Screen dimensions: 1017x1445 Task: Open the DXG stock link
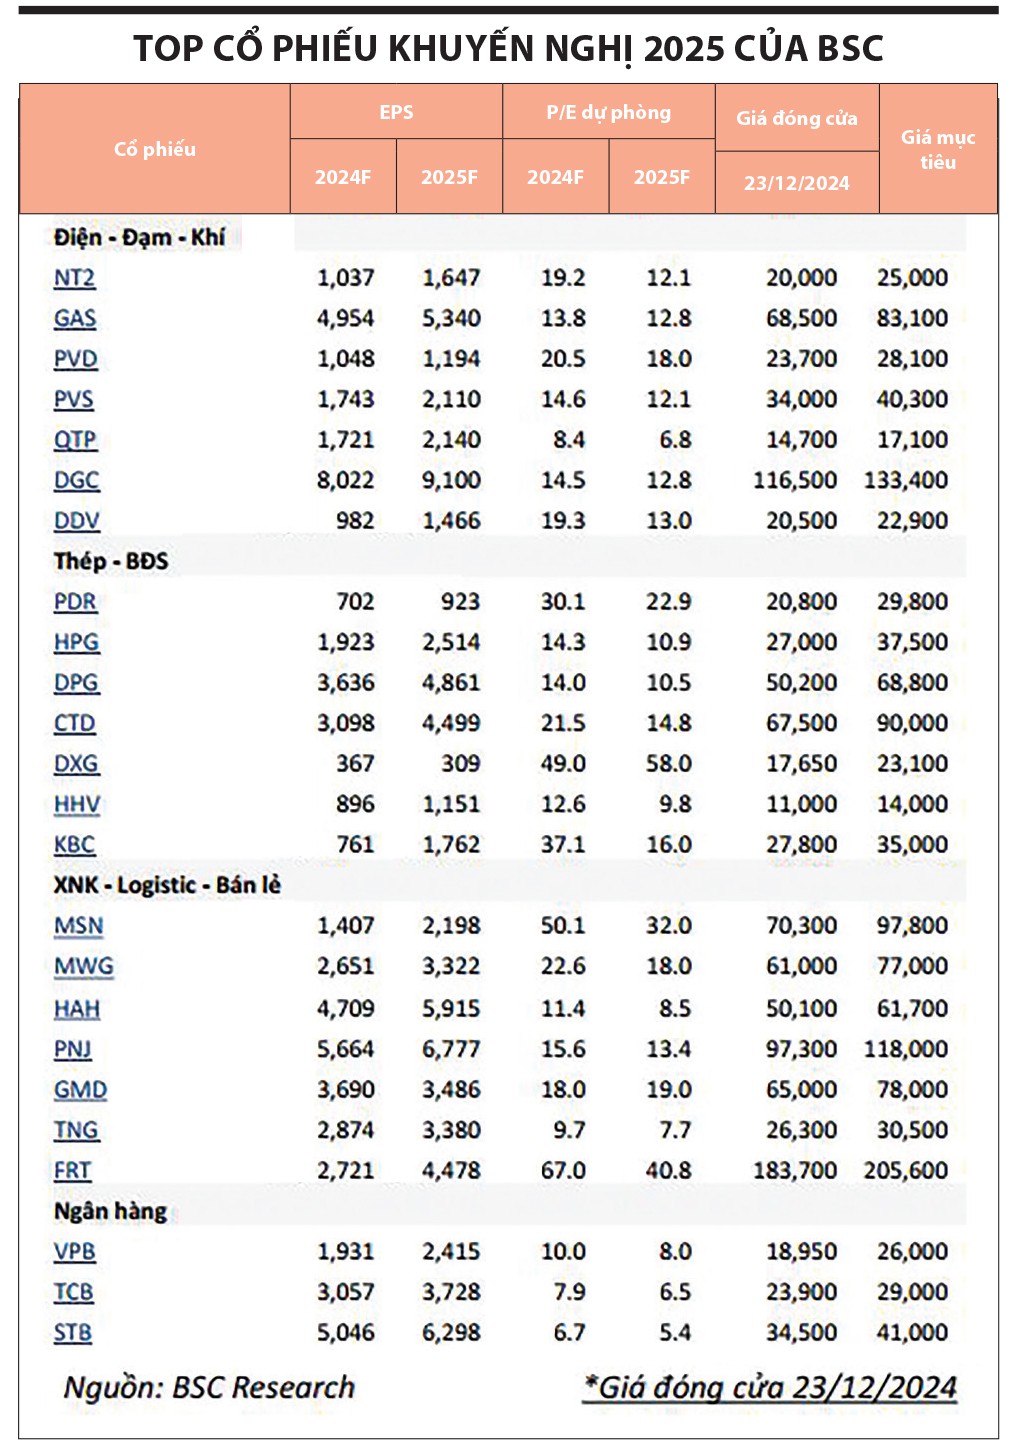pyautogui.click(x=76, y=764)
